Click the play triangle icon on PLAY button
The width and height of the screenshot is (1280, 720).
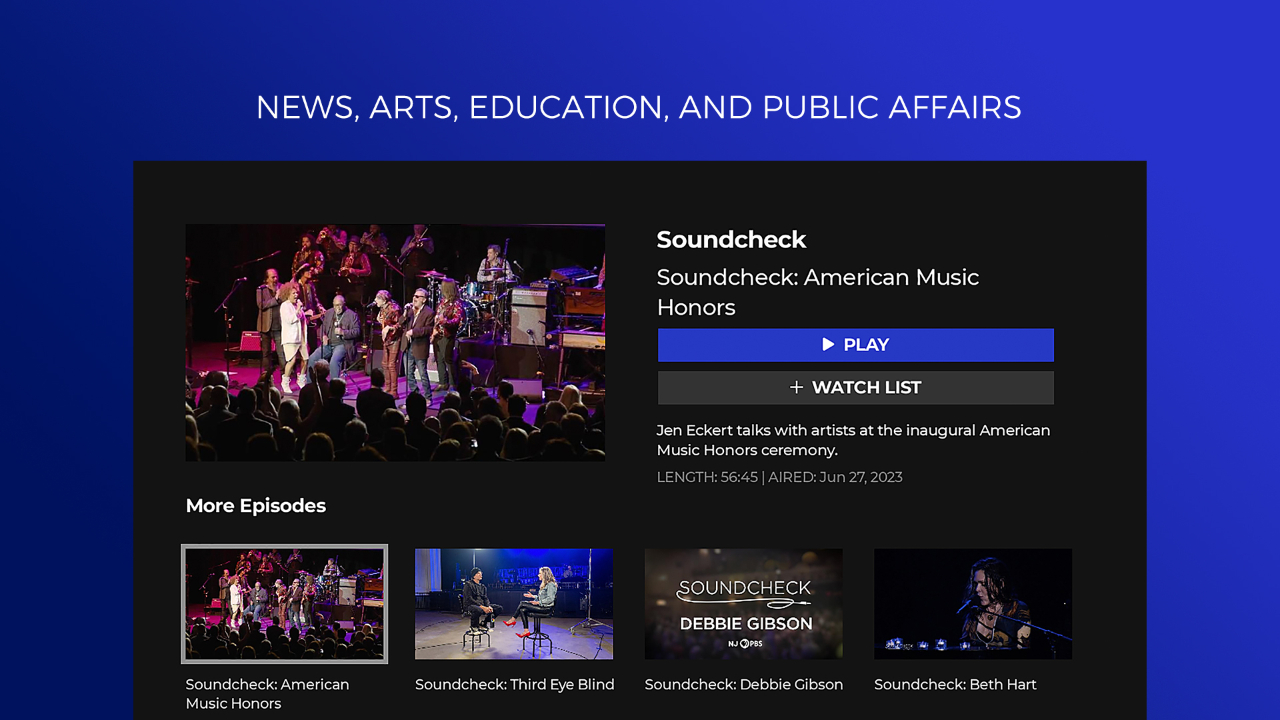827,344
